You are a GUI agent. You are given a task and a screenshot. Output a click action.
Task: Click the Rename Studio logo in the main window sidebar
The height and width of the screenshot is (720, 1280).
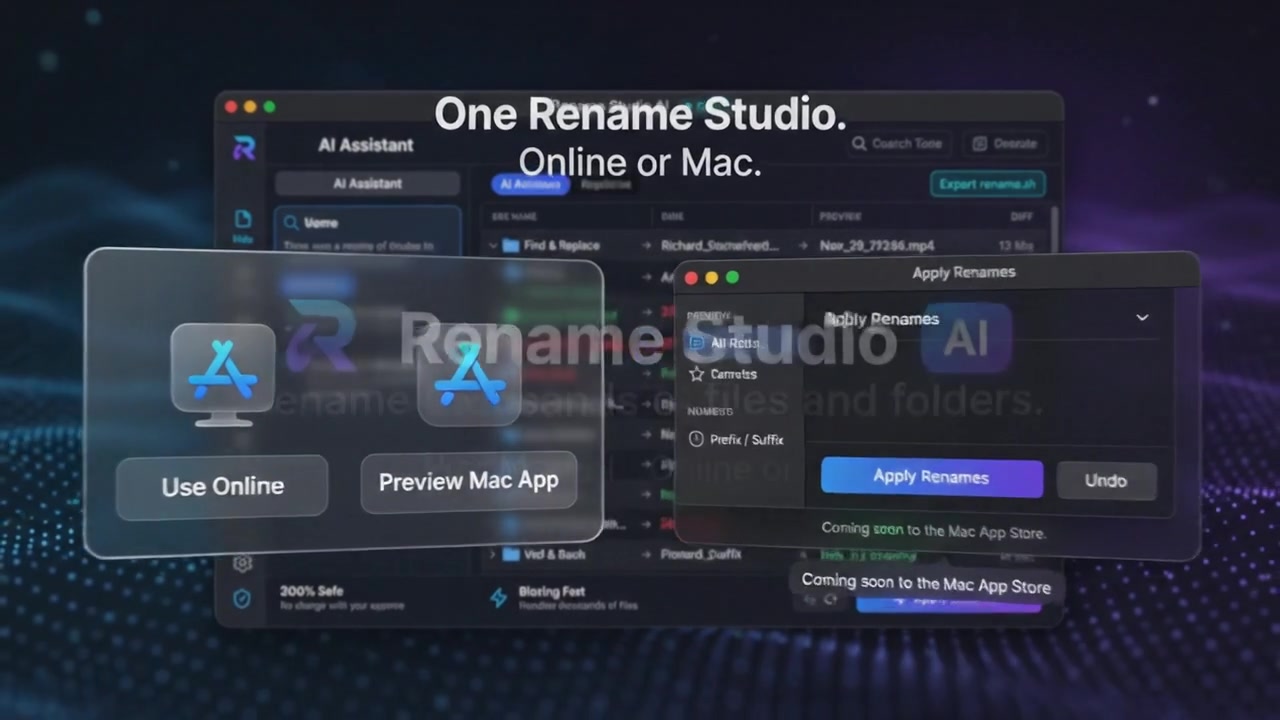point(244,148)
